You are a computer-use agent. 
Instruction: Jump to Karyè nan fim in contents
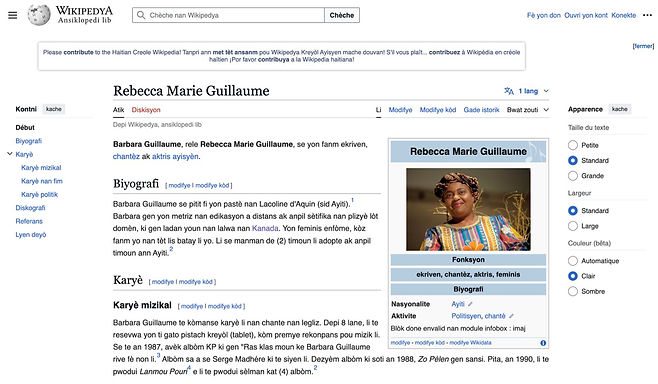pos(42,181)
